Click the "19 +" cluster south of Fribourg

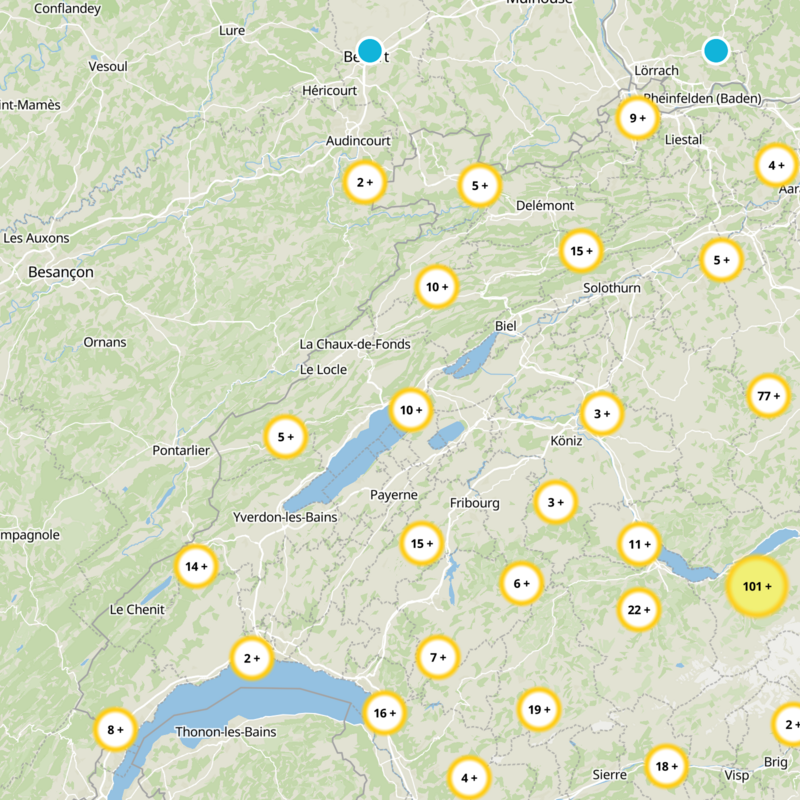(538, 707)
